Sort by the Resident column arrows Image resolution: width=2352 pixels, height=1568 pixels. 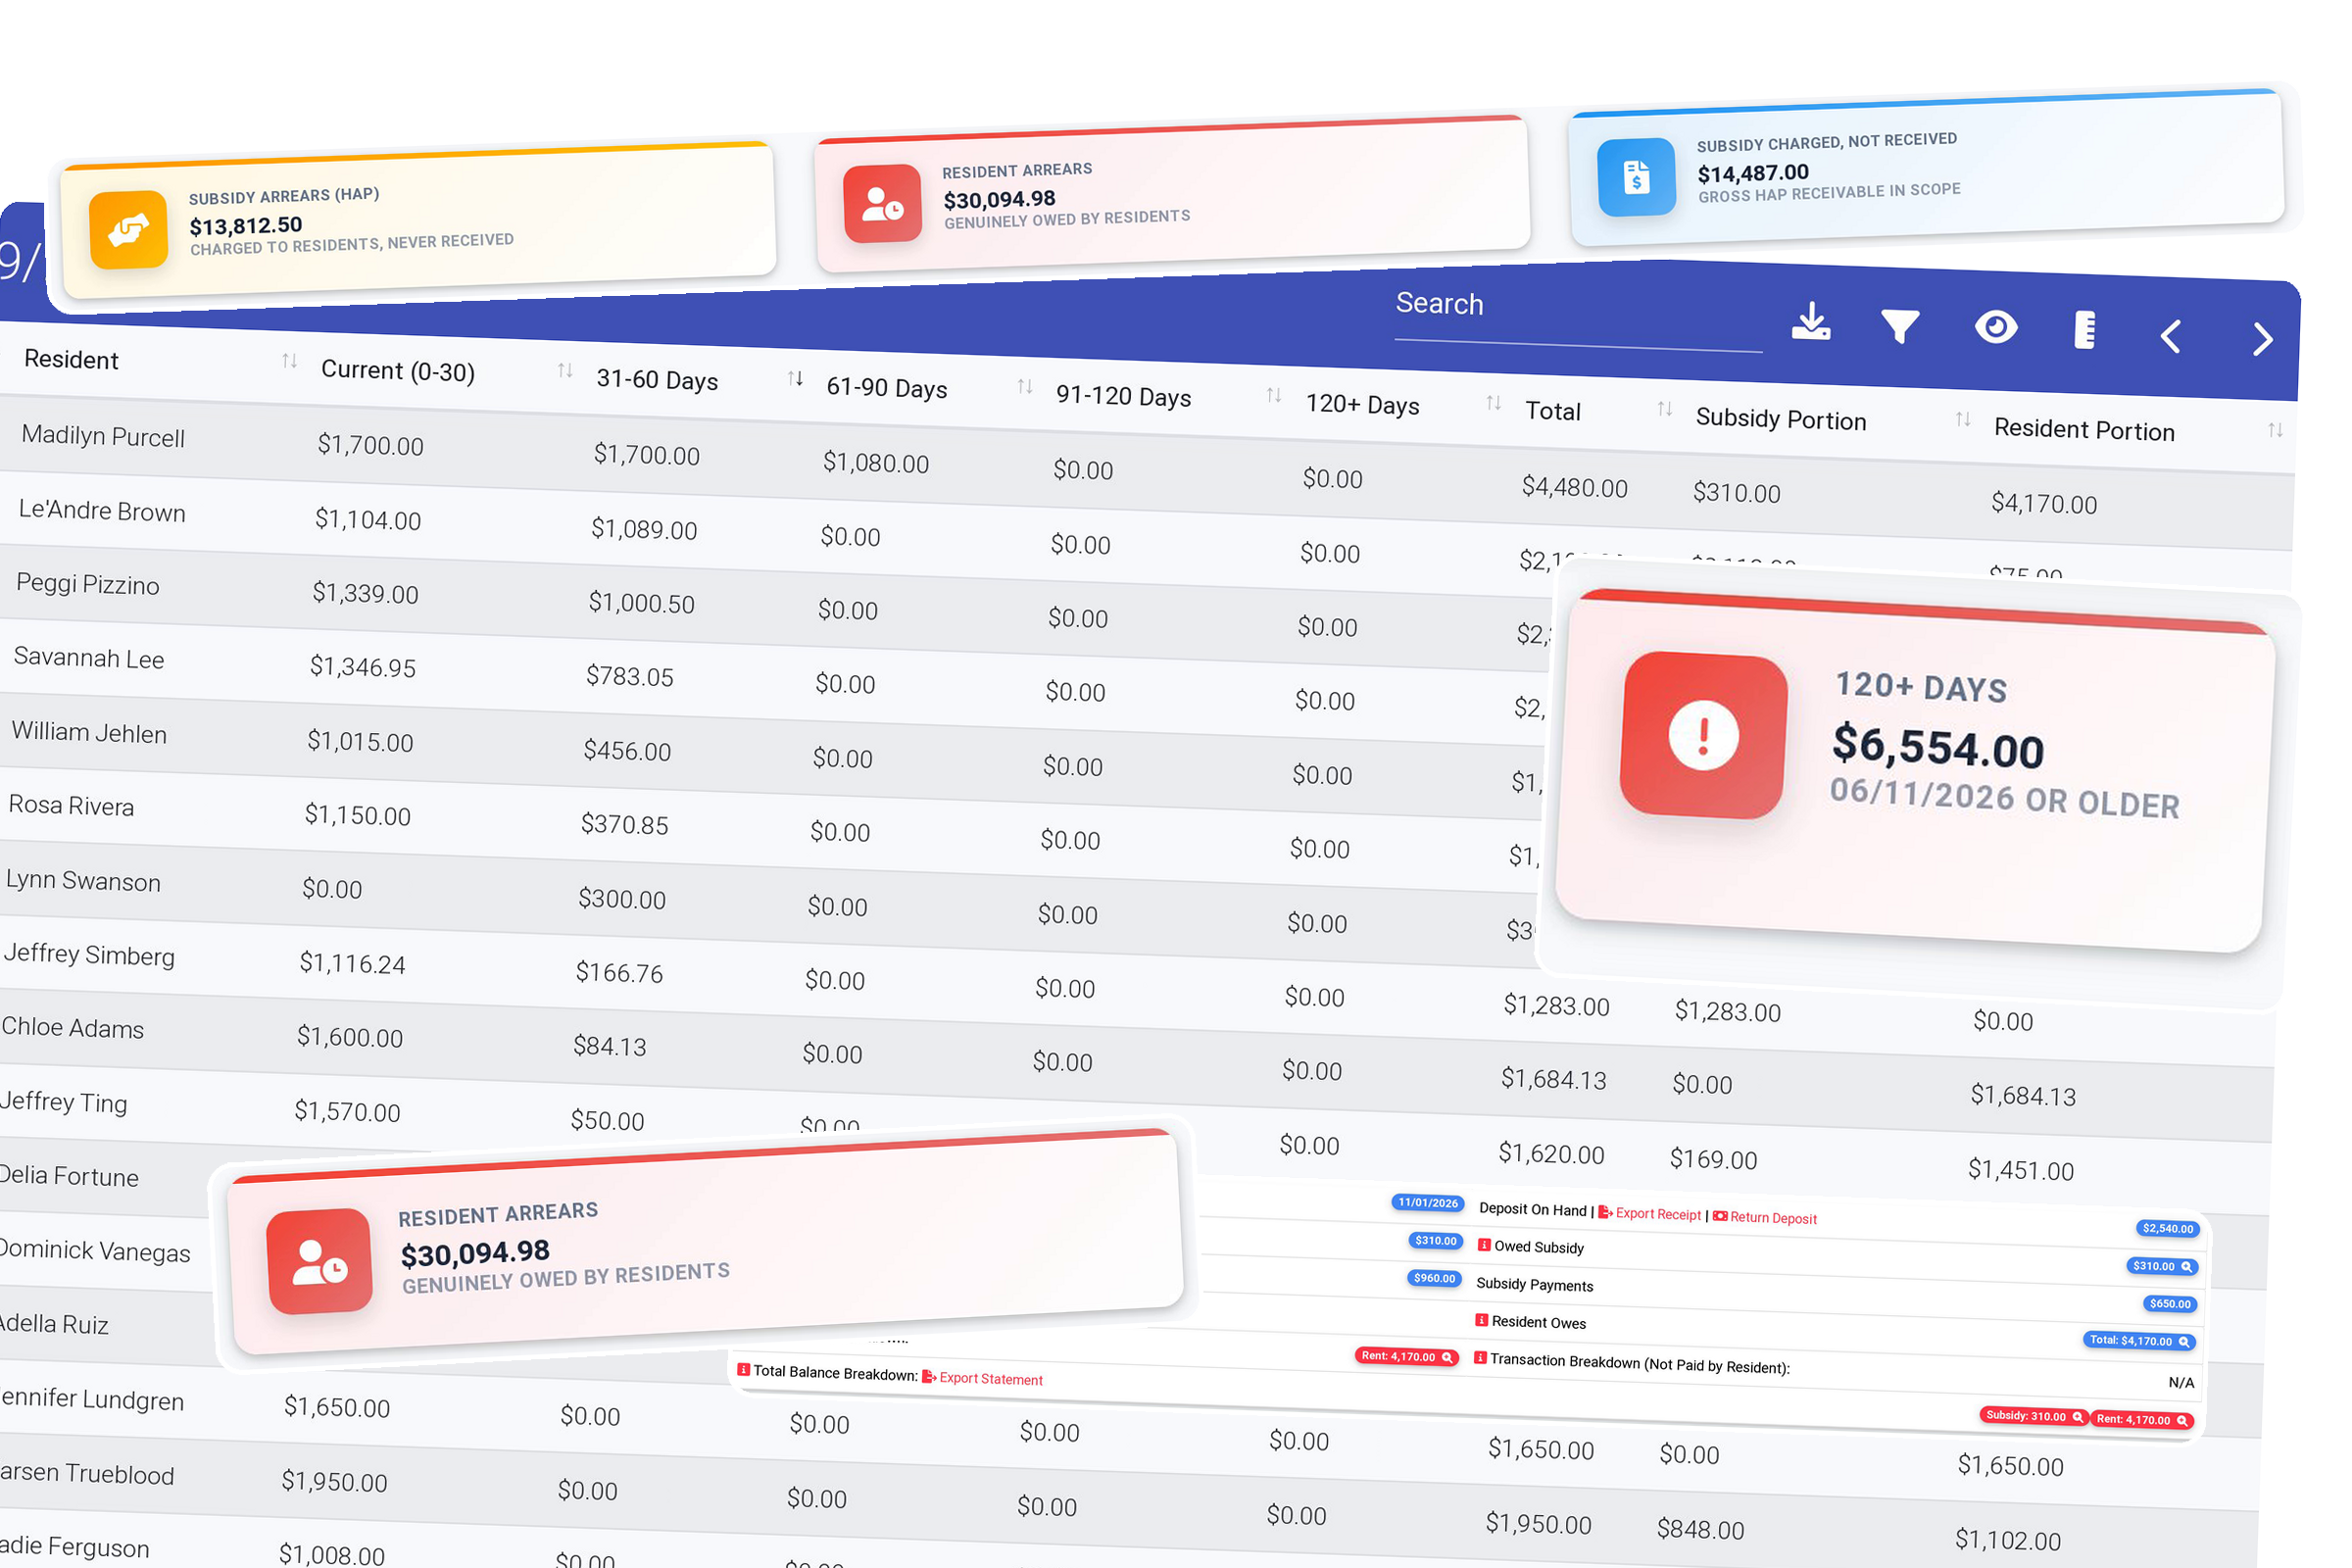click(289, 361)
